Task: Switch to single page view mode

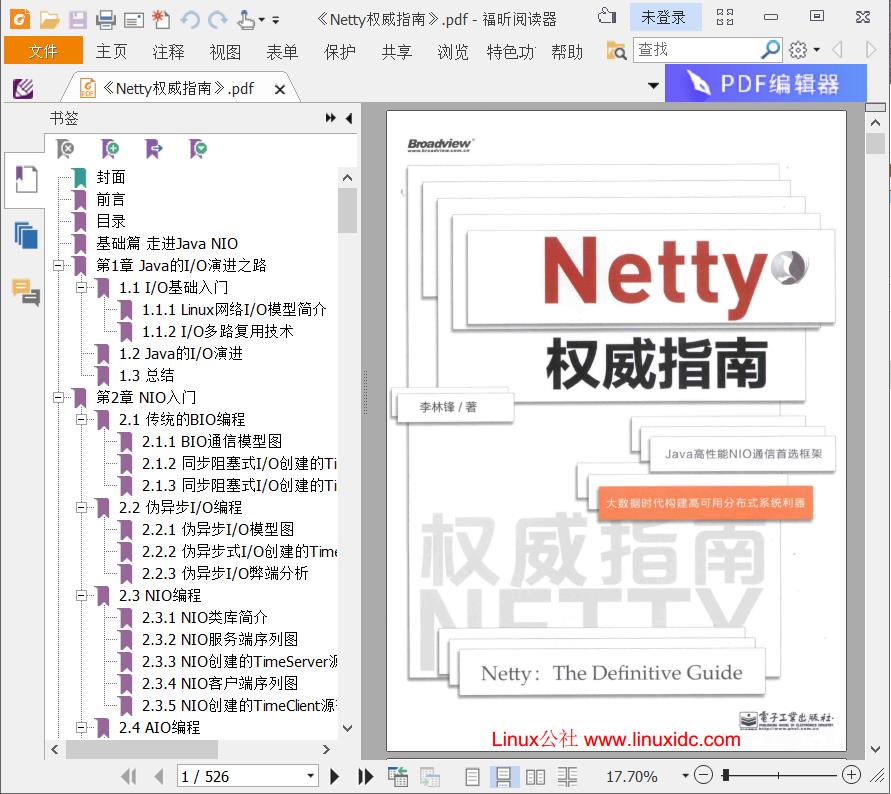Action: pyautogui.click(x=472, y=776)
